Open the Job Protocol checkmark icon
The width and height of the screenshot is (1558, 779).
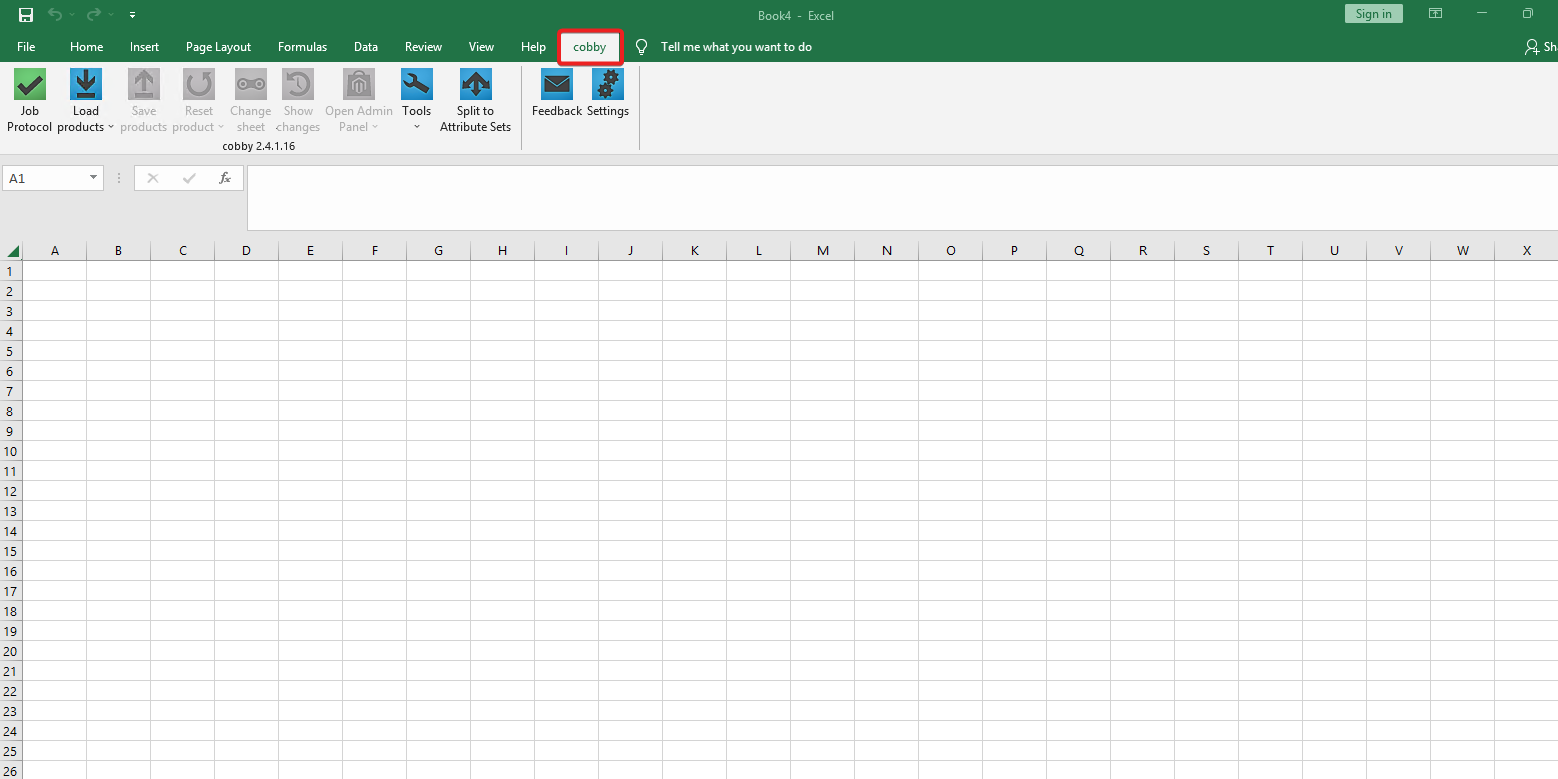30,84
